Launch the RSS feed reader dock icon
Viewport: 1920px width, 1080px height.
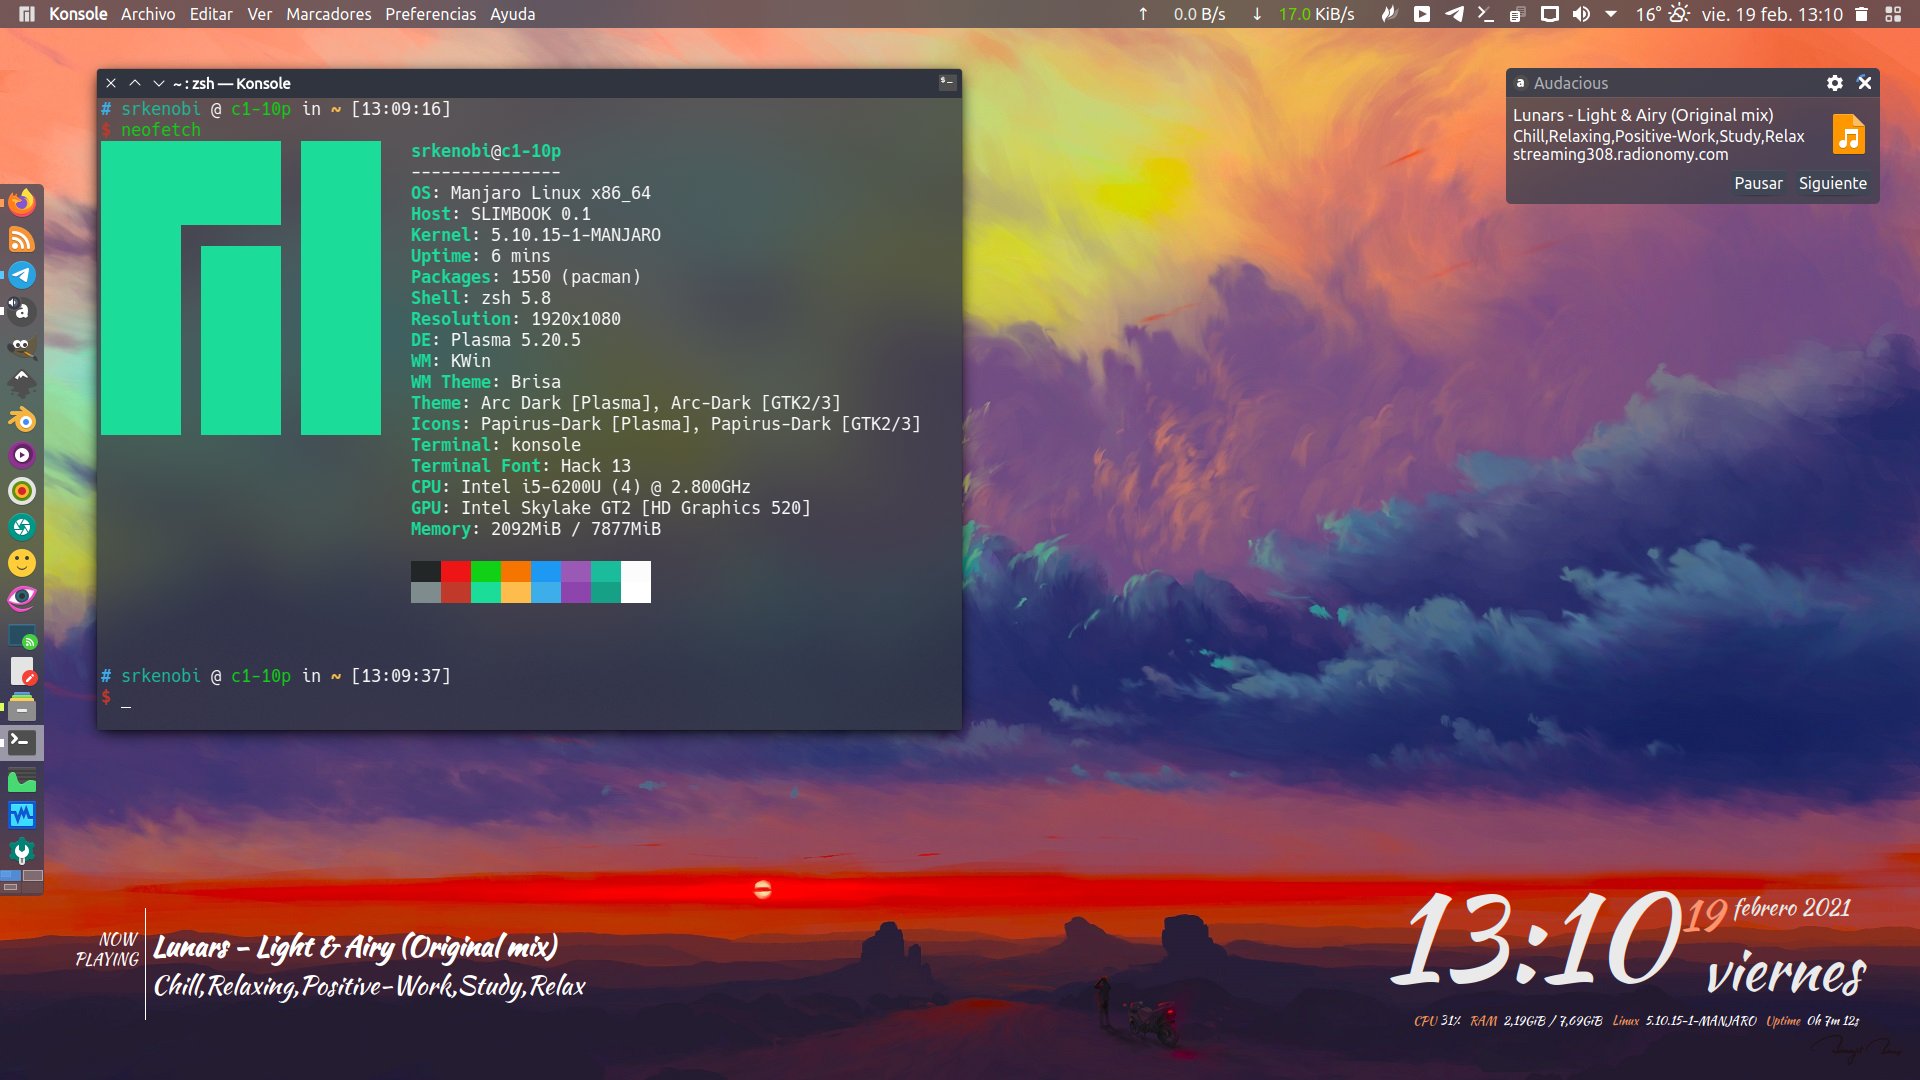coord(22,239)
